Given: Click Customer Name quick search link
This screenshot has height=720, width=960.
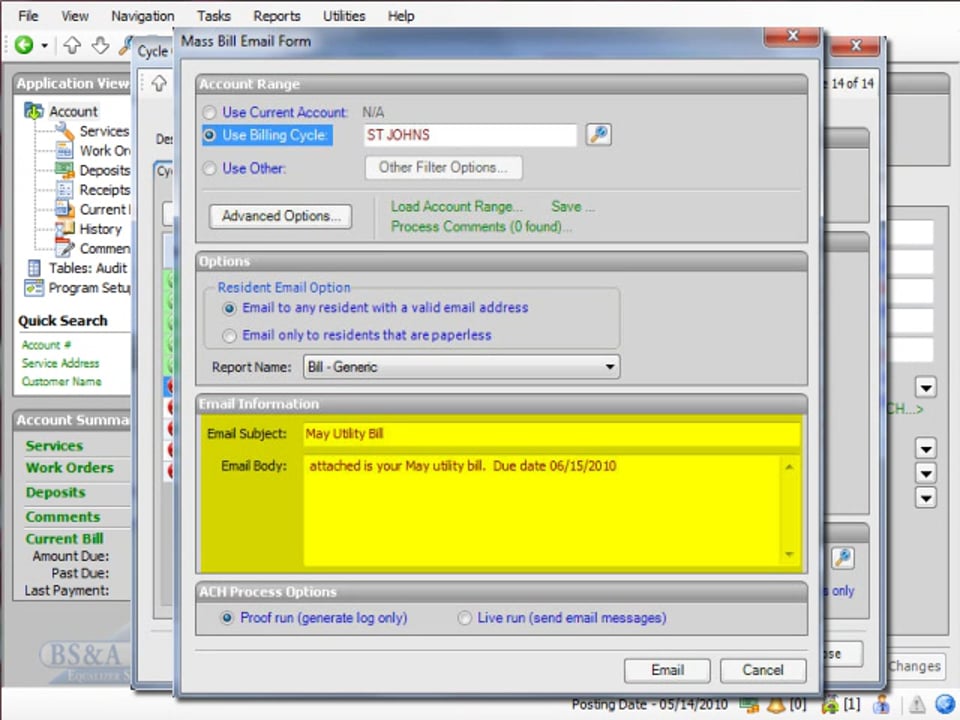Looking at the screenshot, I should (x=62, y=382).
